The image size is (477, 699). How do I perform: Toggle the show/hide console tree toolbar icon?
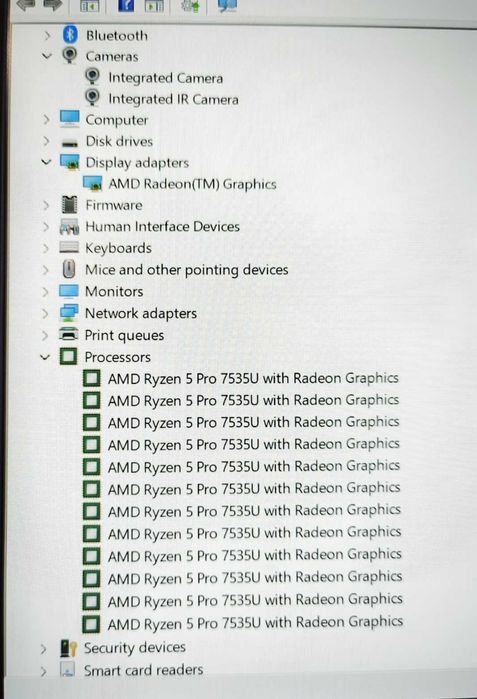90,5
